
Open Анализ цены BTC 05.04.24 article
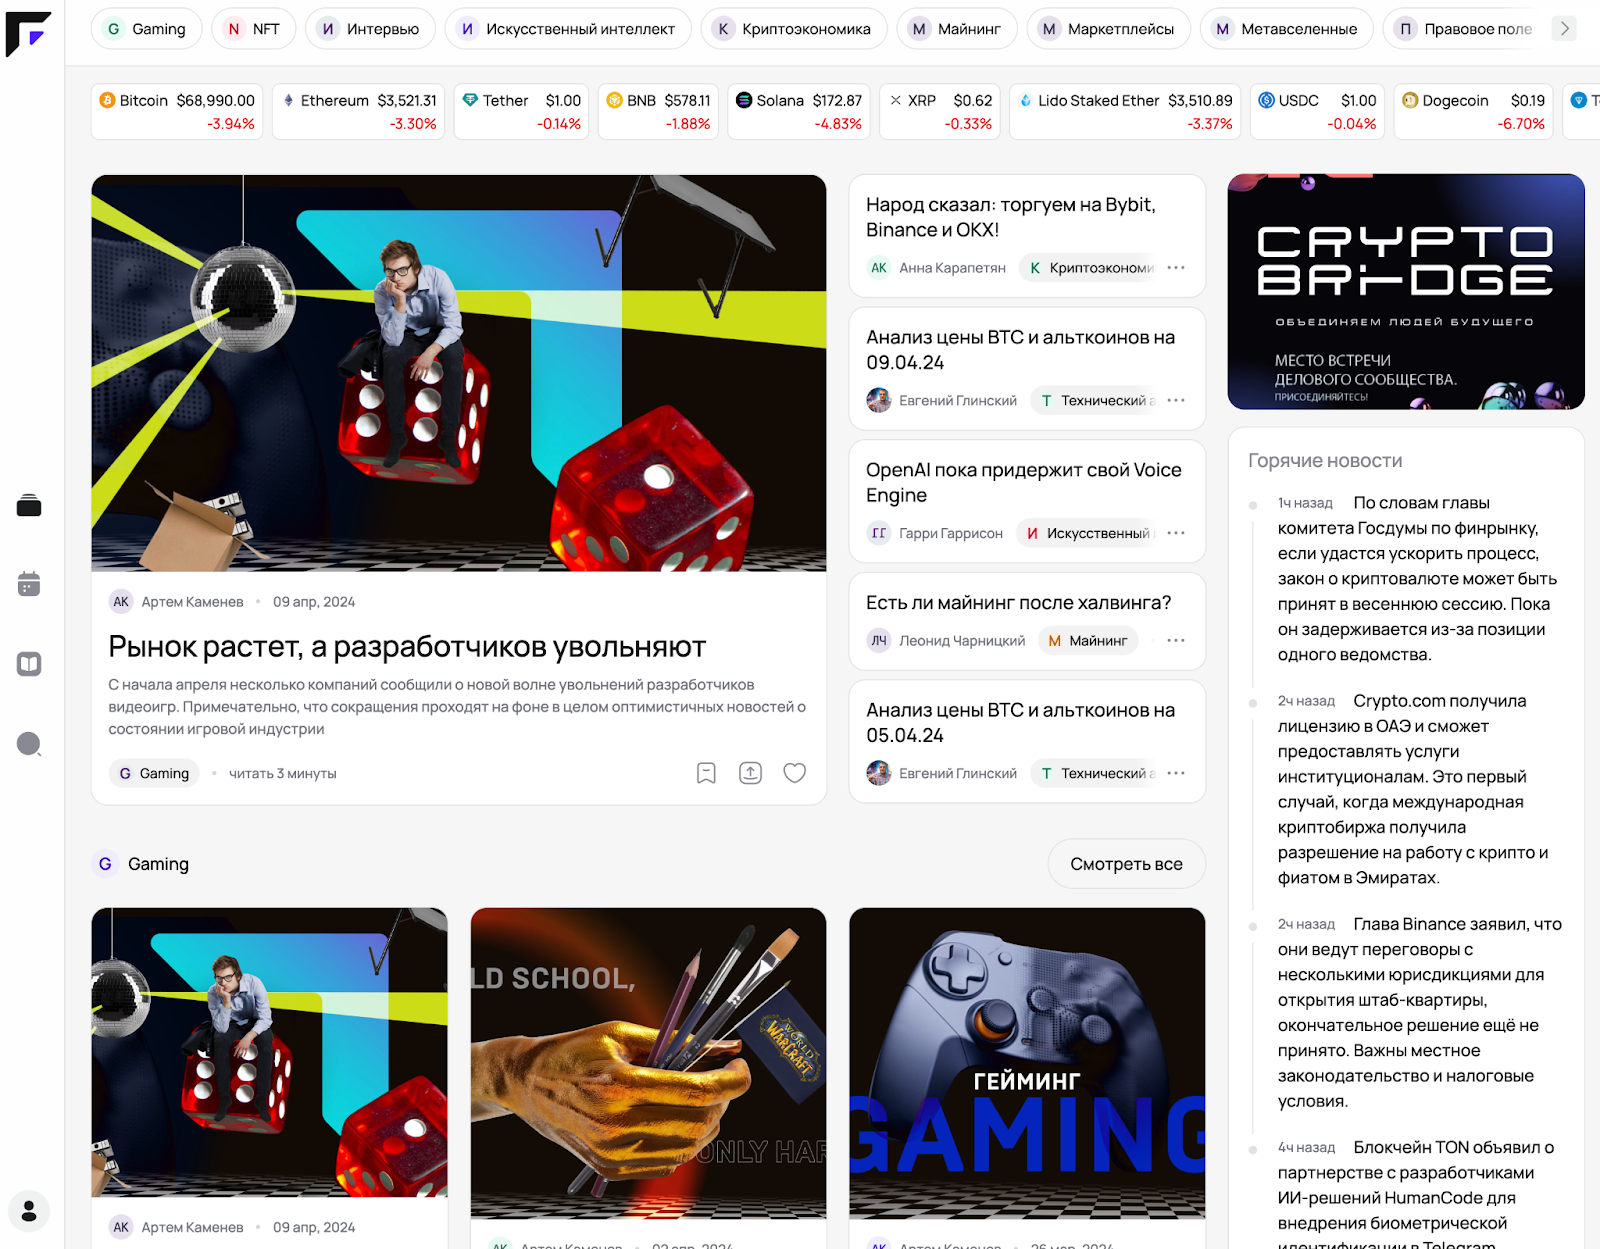1021,723
